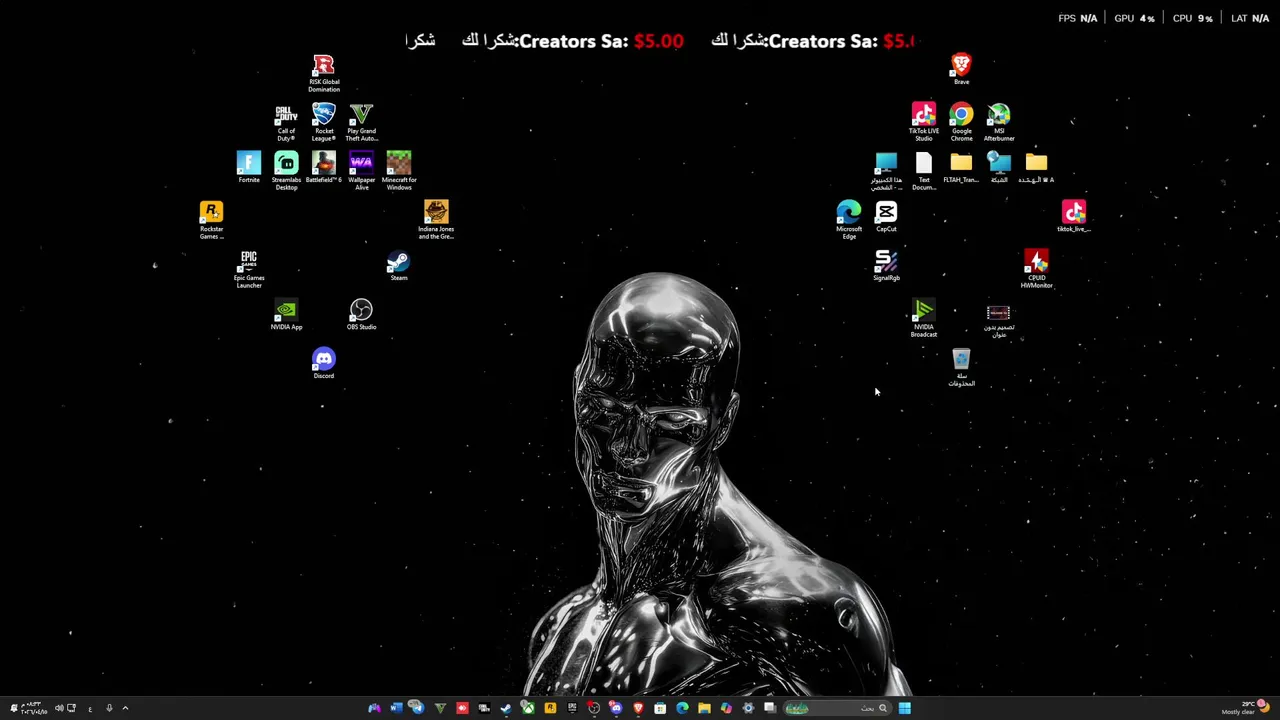The image size is (1280, 720).
Task: Select Google Chrome desktop shortcut
Action: pyautogui.click(x=961, y=123)
